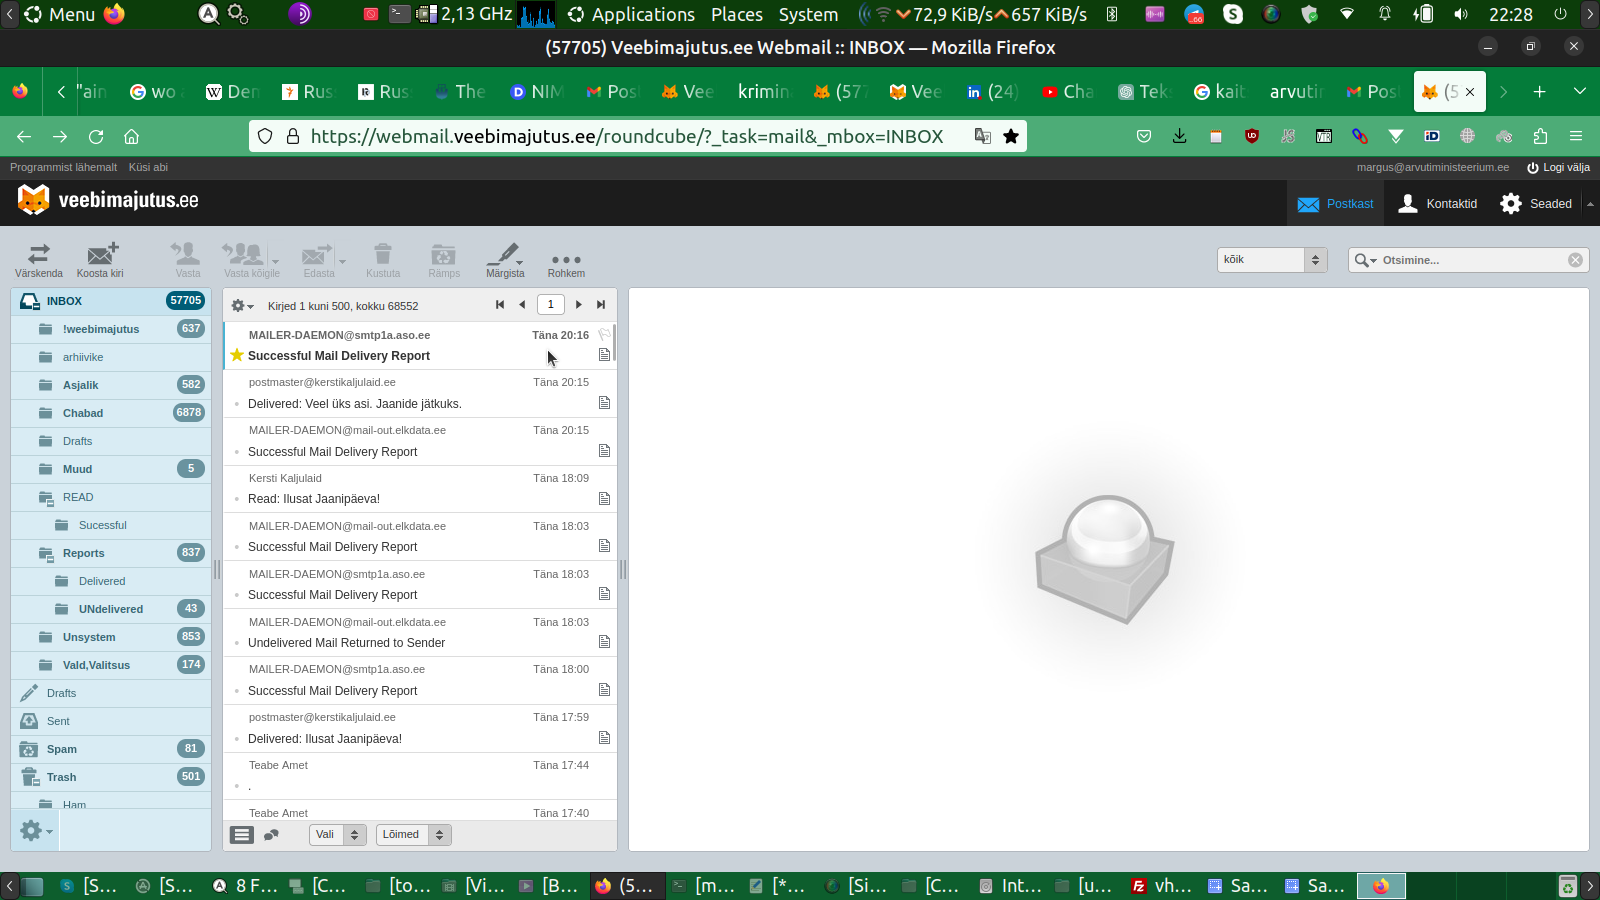Switch the message list to threads view

[271, 835]
